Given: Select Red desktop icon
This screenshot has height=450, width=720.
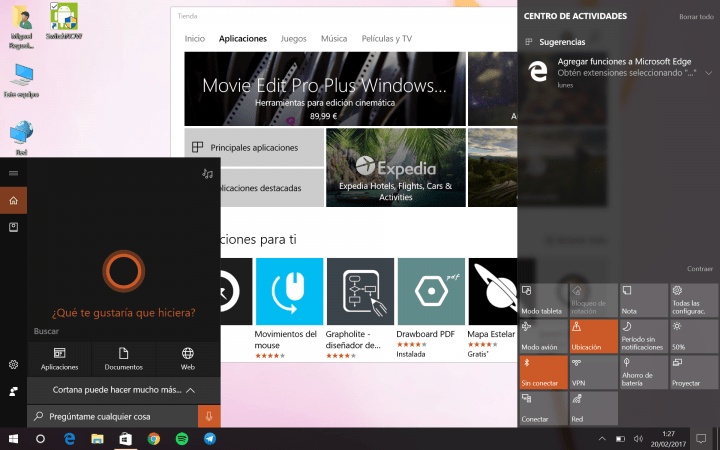Looking at the screenshot, I should click(21, 138).
